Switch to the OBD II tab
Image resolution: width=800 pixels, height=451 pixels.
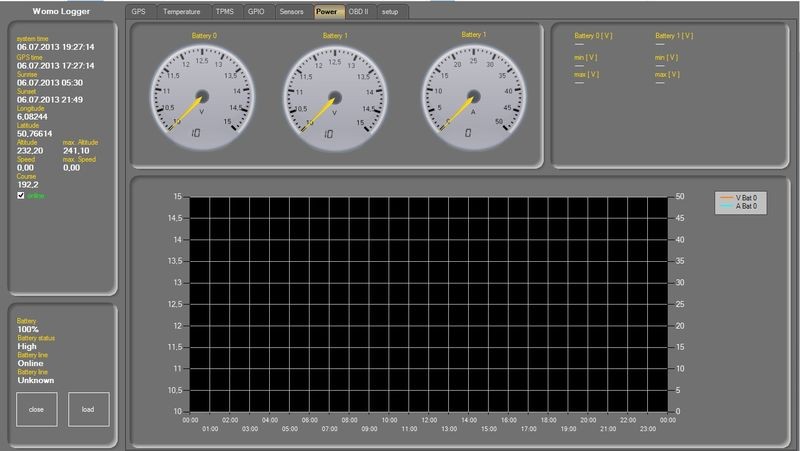tap(358, 11)
